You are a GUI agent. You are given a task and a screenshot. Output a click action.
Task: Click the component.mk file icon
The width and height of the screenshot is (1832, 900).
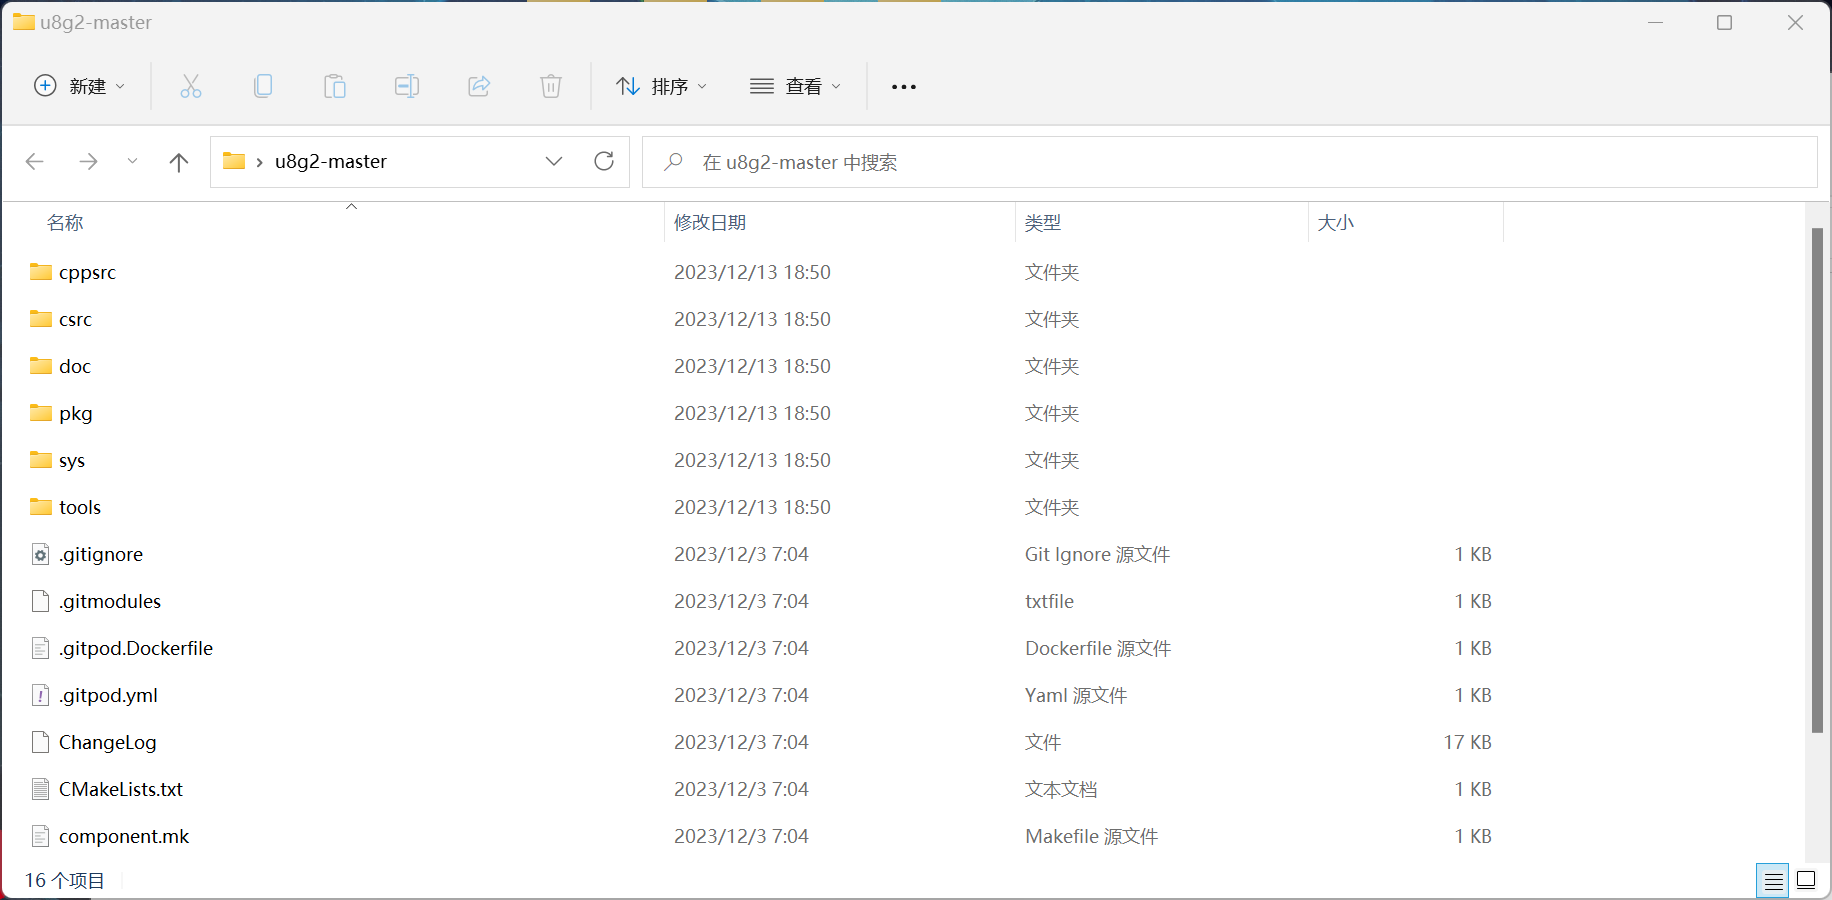[x=41, y=836]
